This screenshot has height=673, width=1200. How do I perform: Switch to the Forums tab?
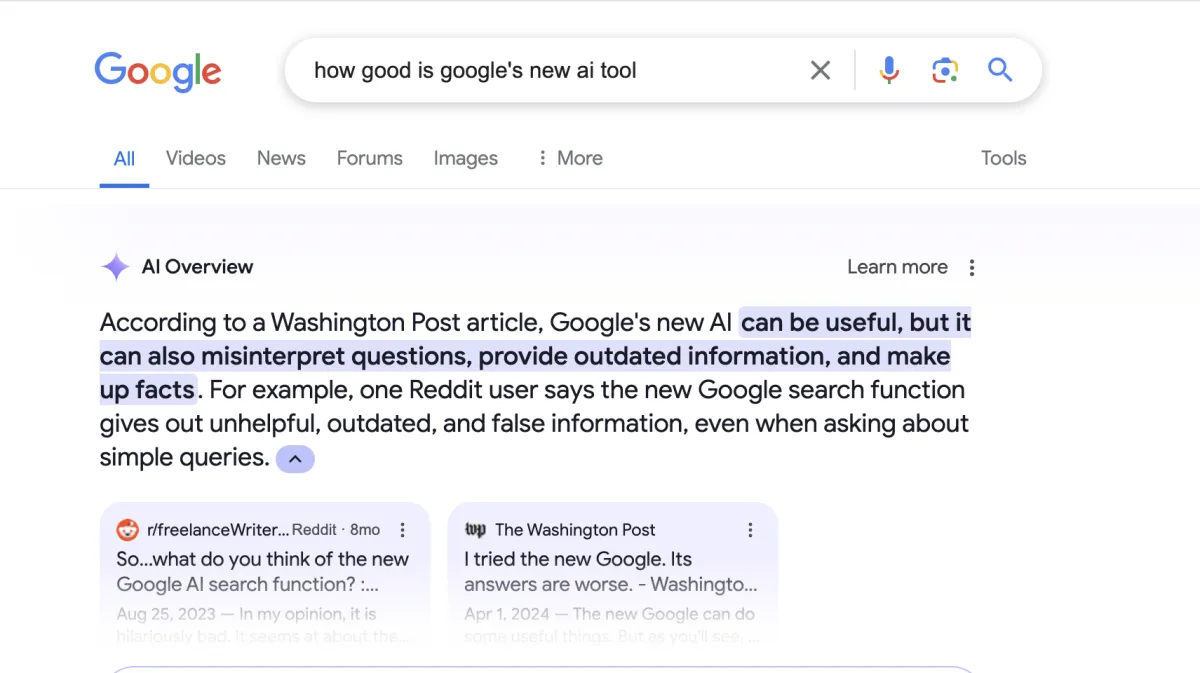(369, 158)
